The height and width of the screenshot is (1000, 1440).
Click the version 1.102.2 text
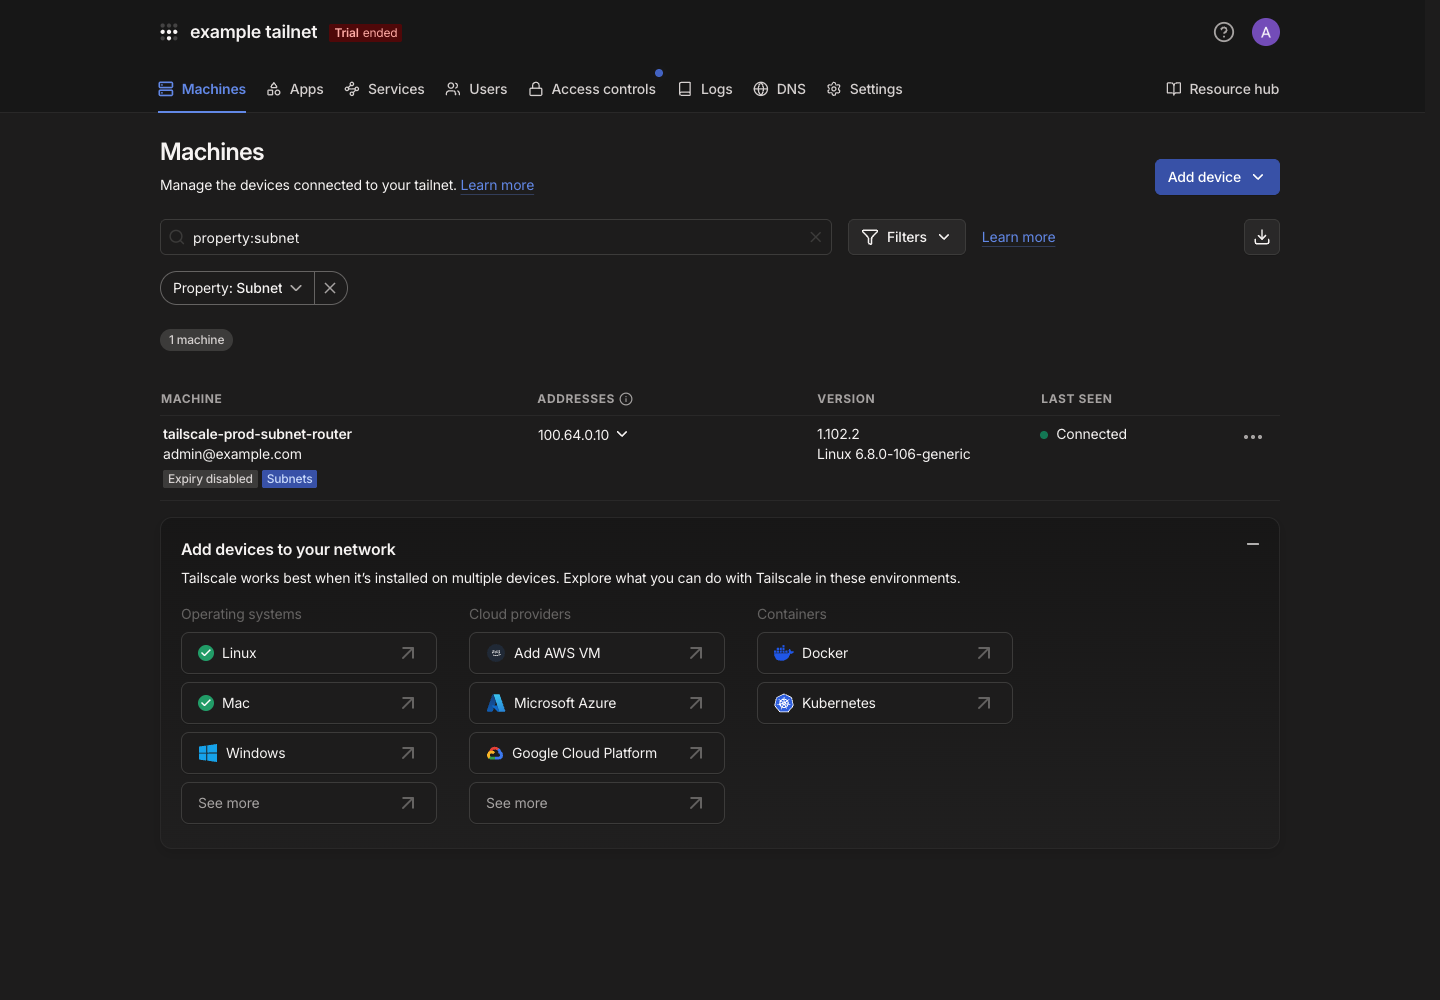(x=838, y=434)
